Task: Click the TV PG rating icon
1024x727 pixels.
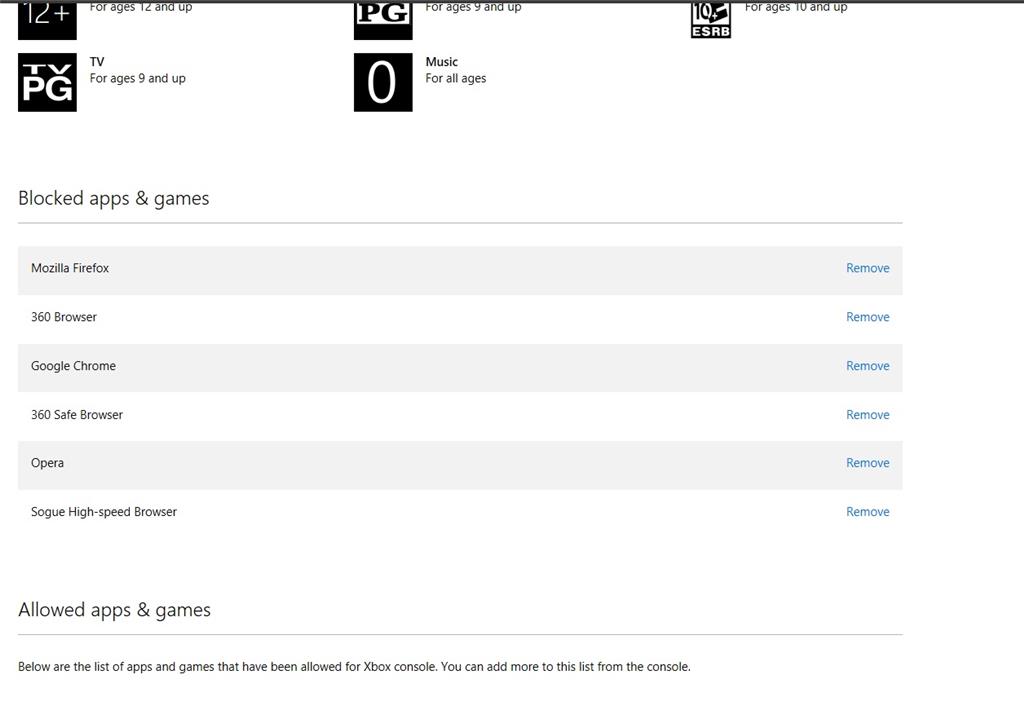Action: pos(47,82)
